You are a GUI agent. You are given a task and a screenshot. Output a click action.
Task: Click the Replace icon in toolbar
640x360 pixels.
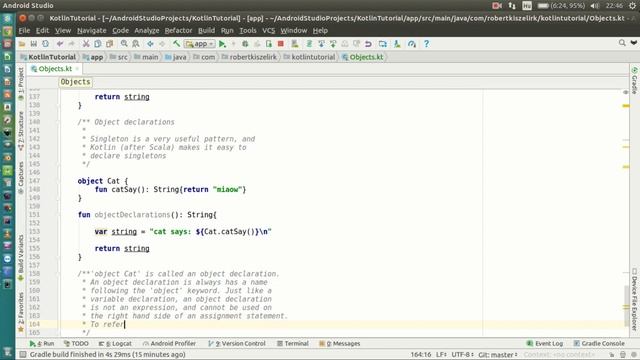136,44
